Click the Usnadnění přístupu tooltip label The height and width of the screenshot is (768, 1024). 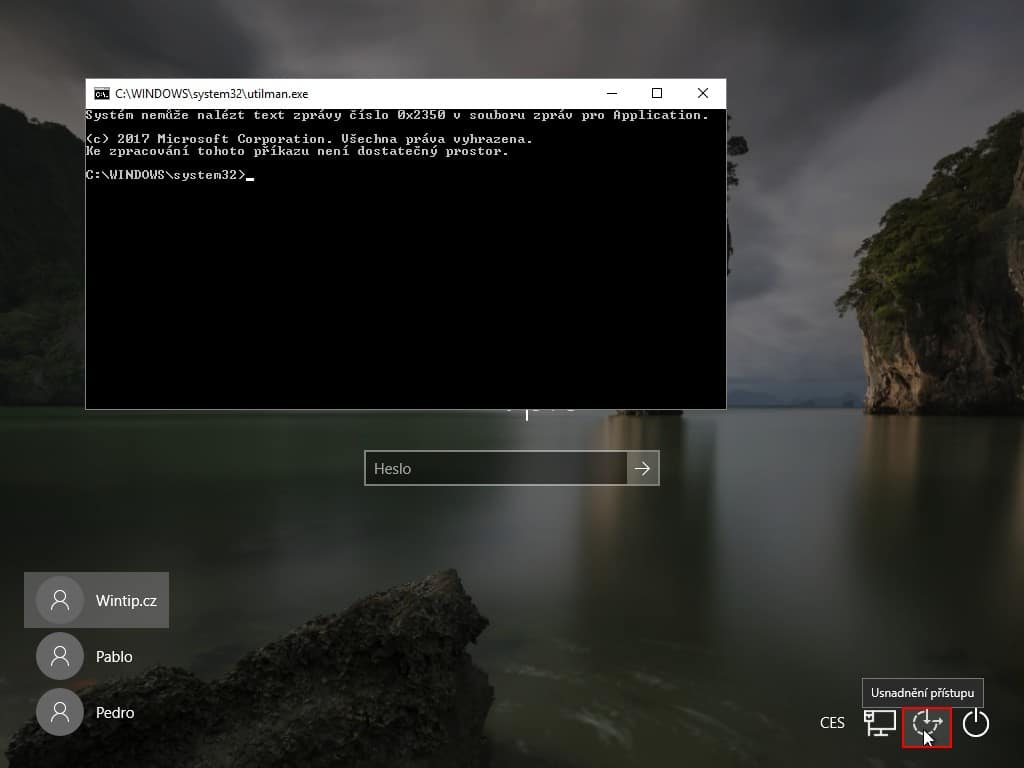[922, 692]
